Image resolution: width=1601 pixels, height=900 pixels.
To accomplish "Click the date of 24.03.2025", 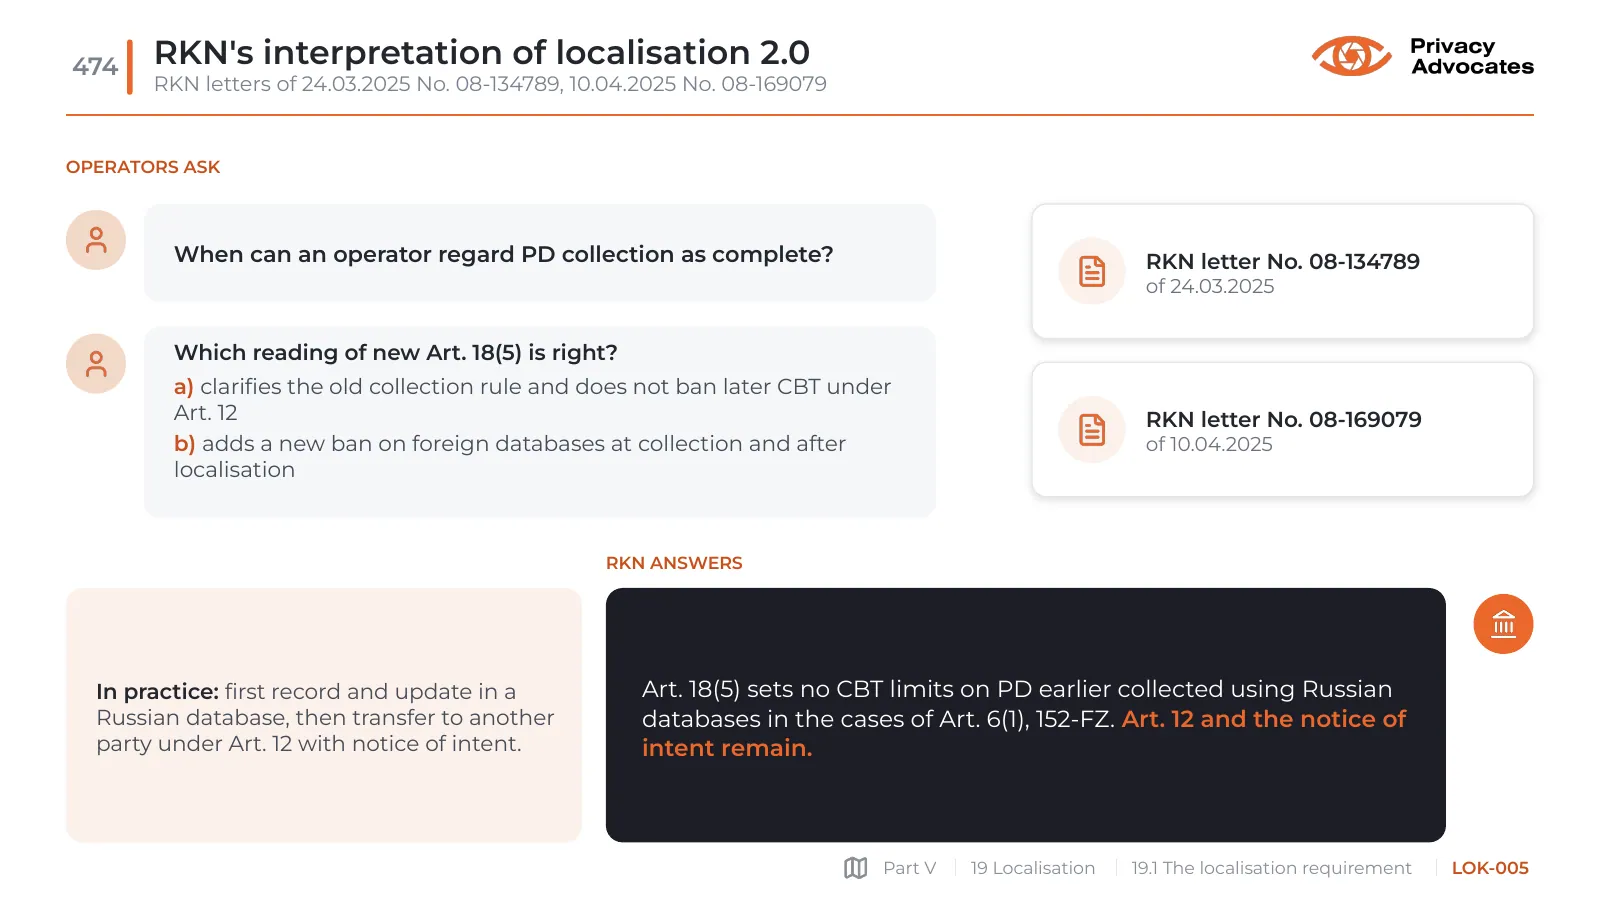I will coord(1210,286).
